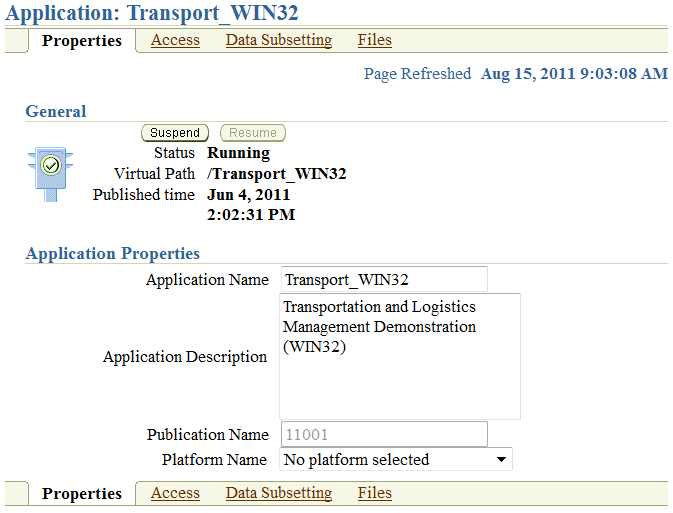Open the Platform Name dropdown

(396, 460)
